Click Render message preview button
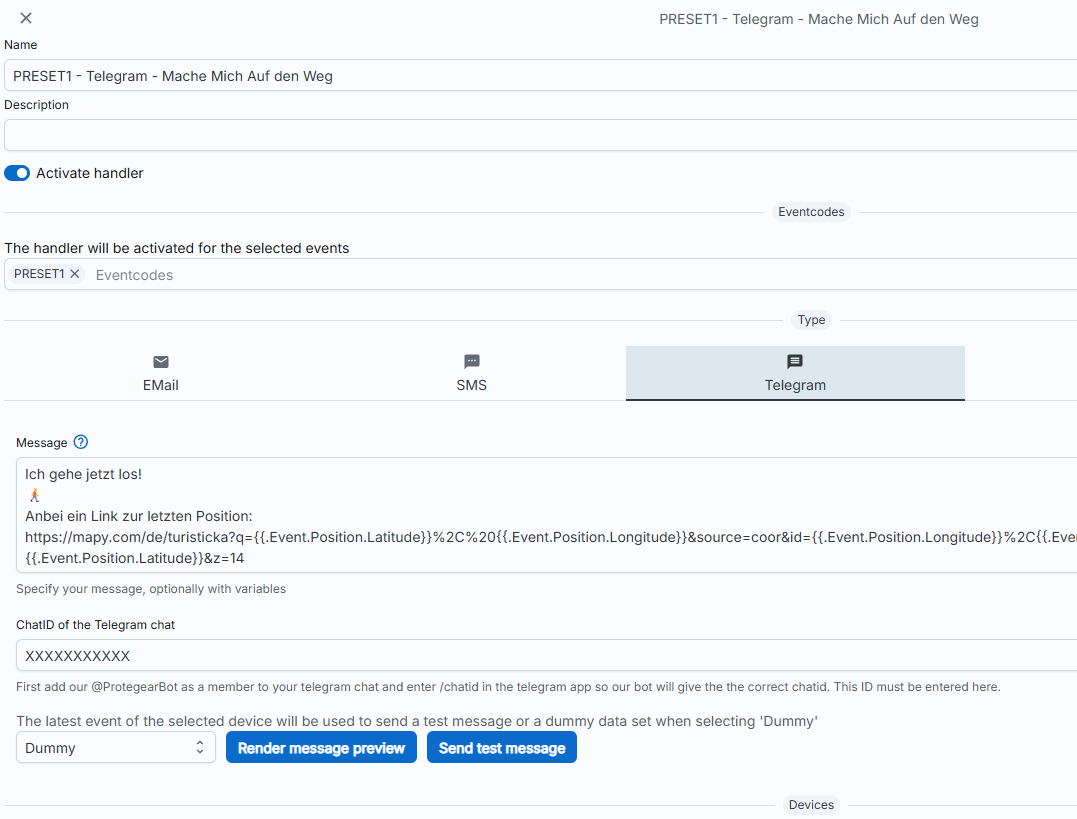Screen dimensions: 1077x819 click(321, 748)
